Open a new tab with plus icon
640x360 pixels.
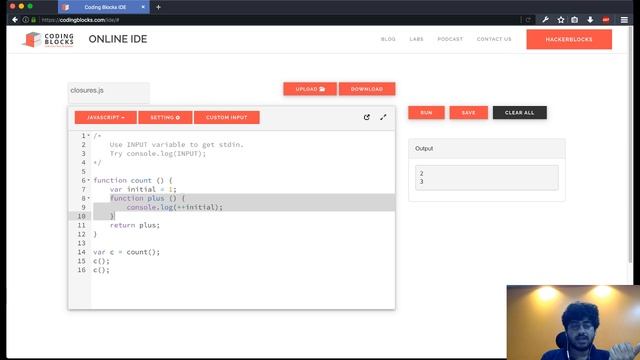coord(158,7)
